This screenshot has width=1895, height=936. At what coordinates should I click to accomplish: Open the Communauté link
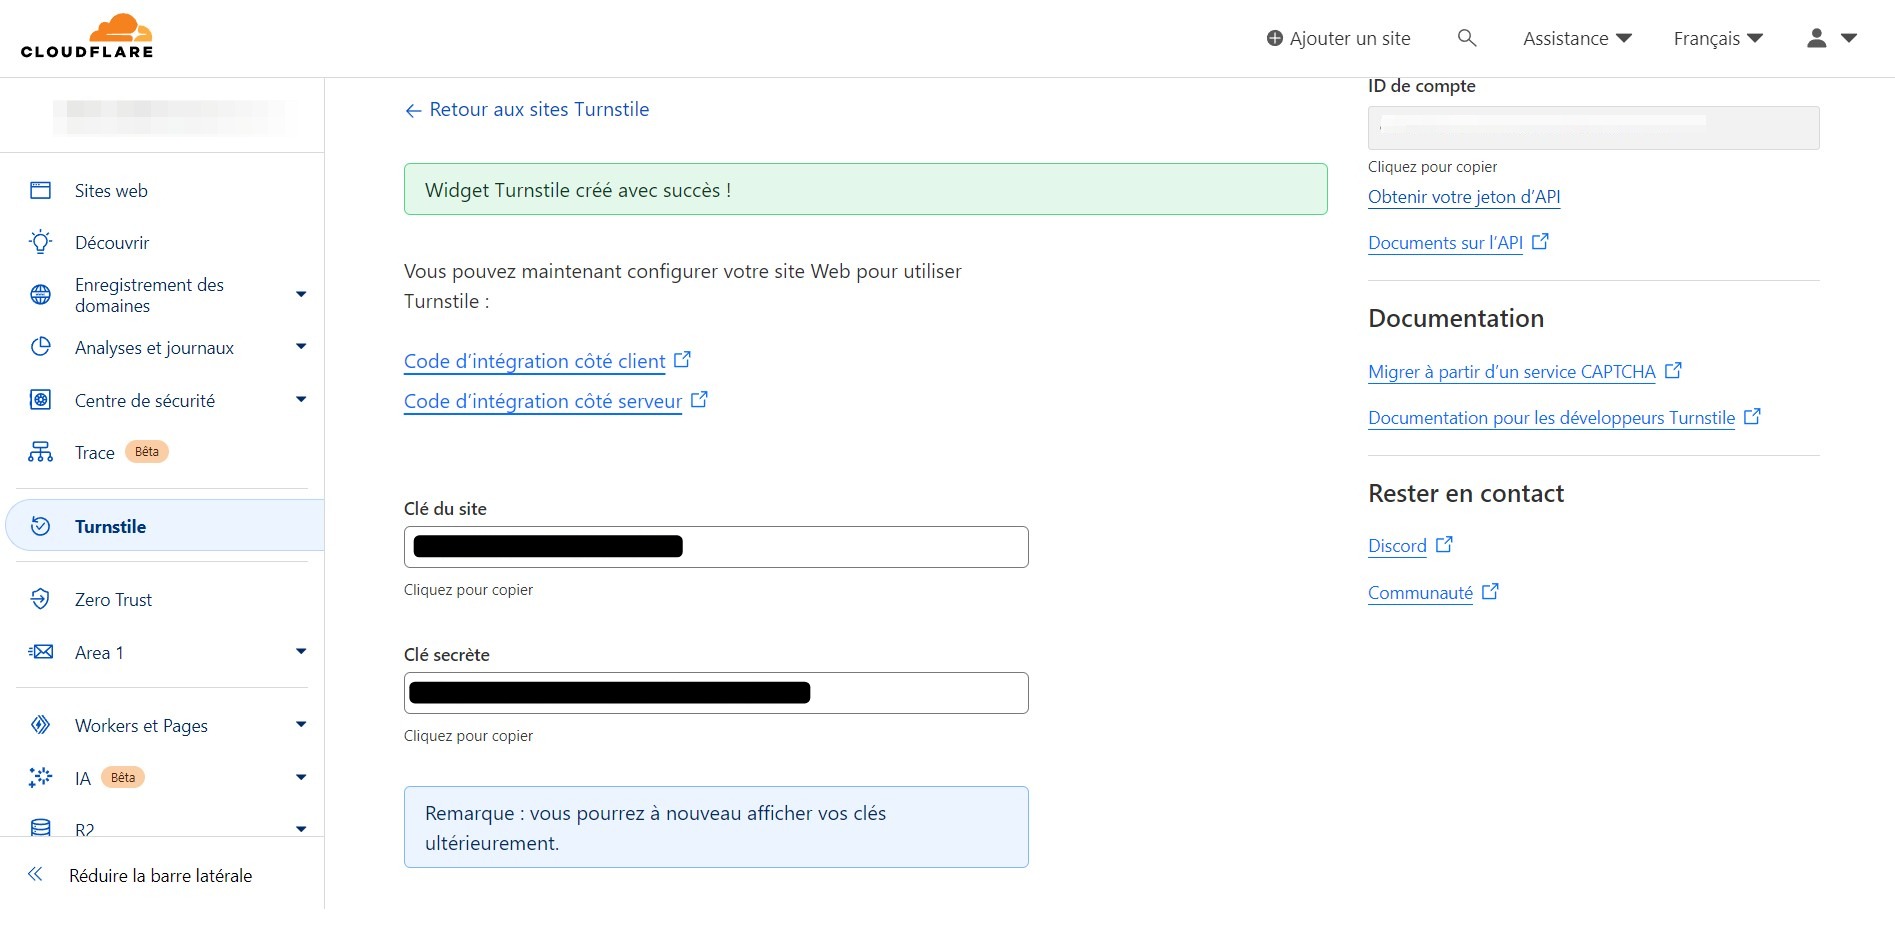pos(1420,593)
